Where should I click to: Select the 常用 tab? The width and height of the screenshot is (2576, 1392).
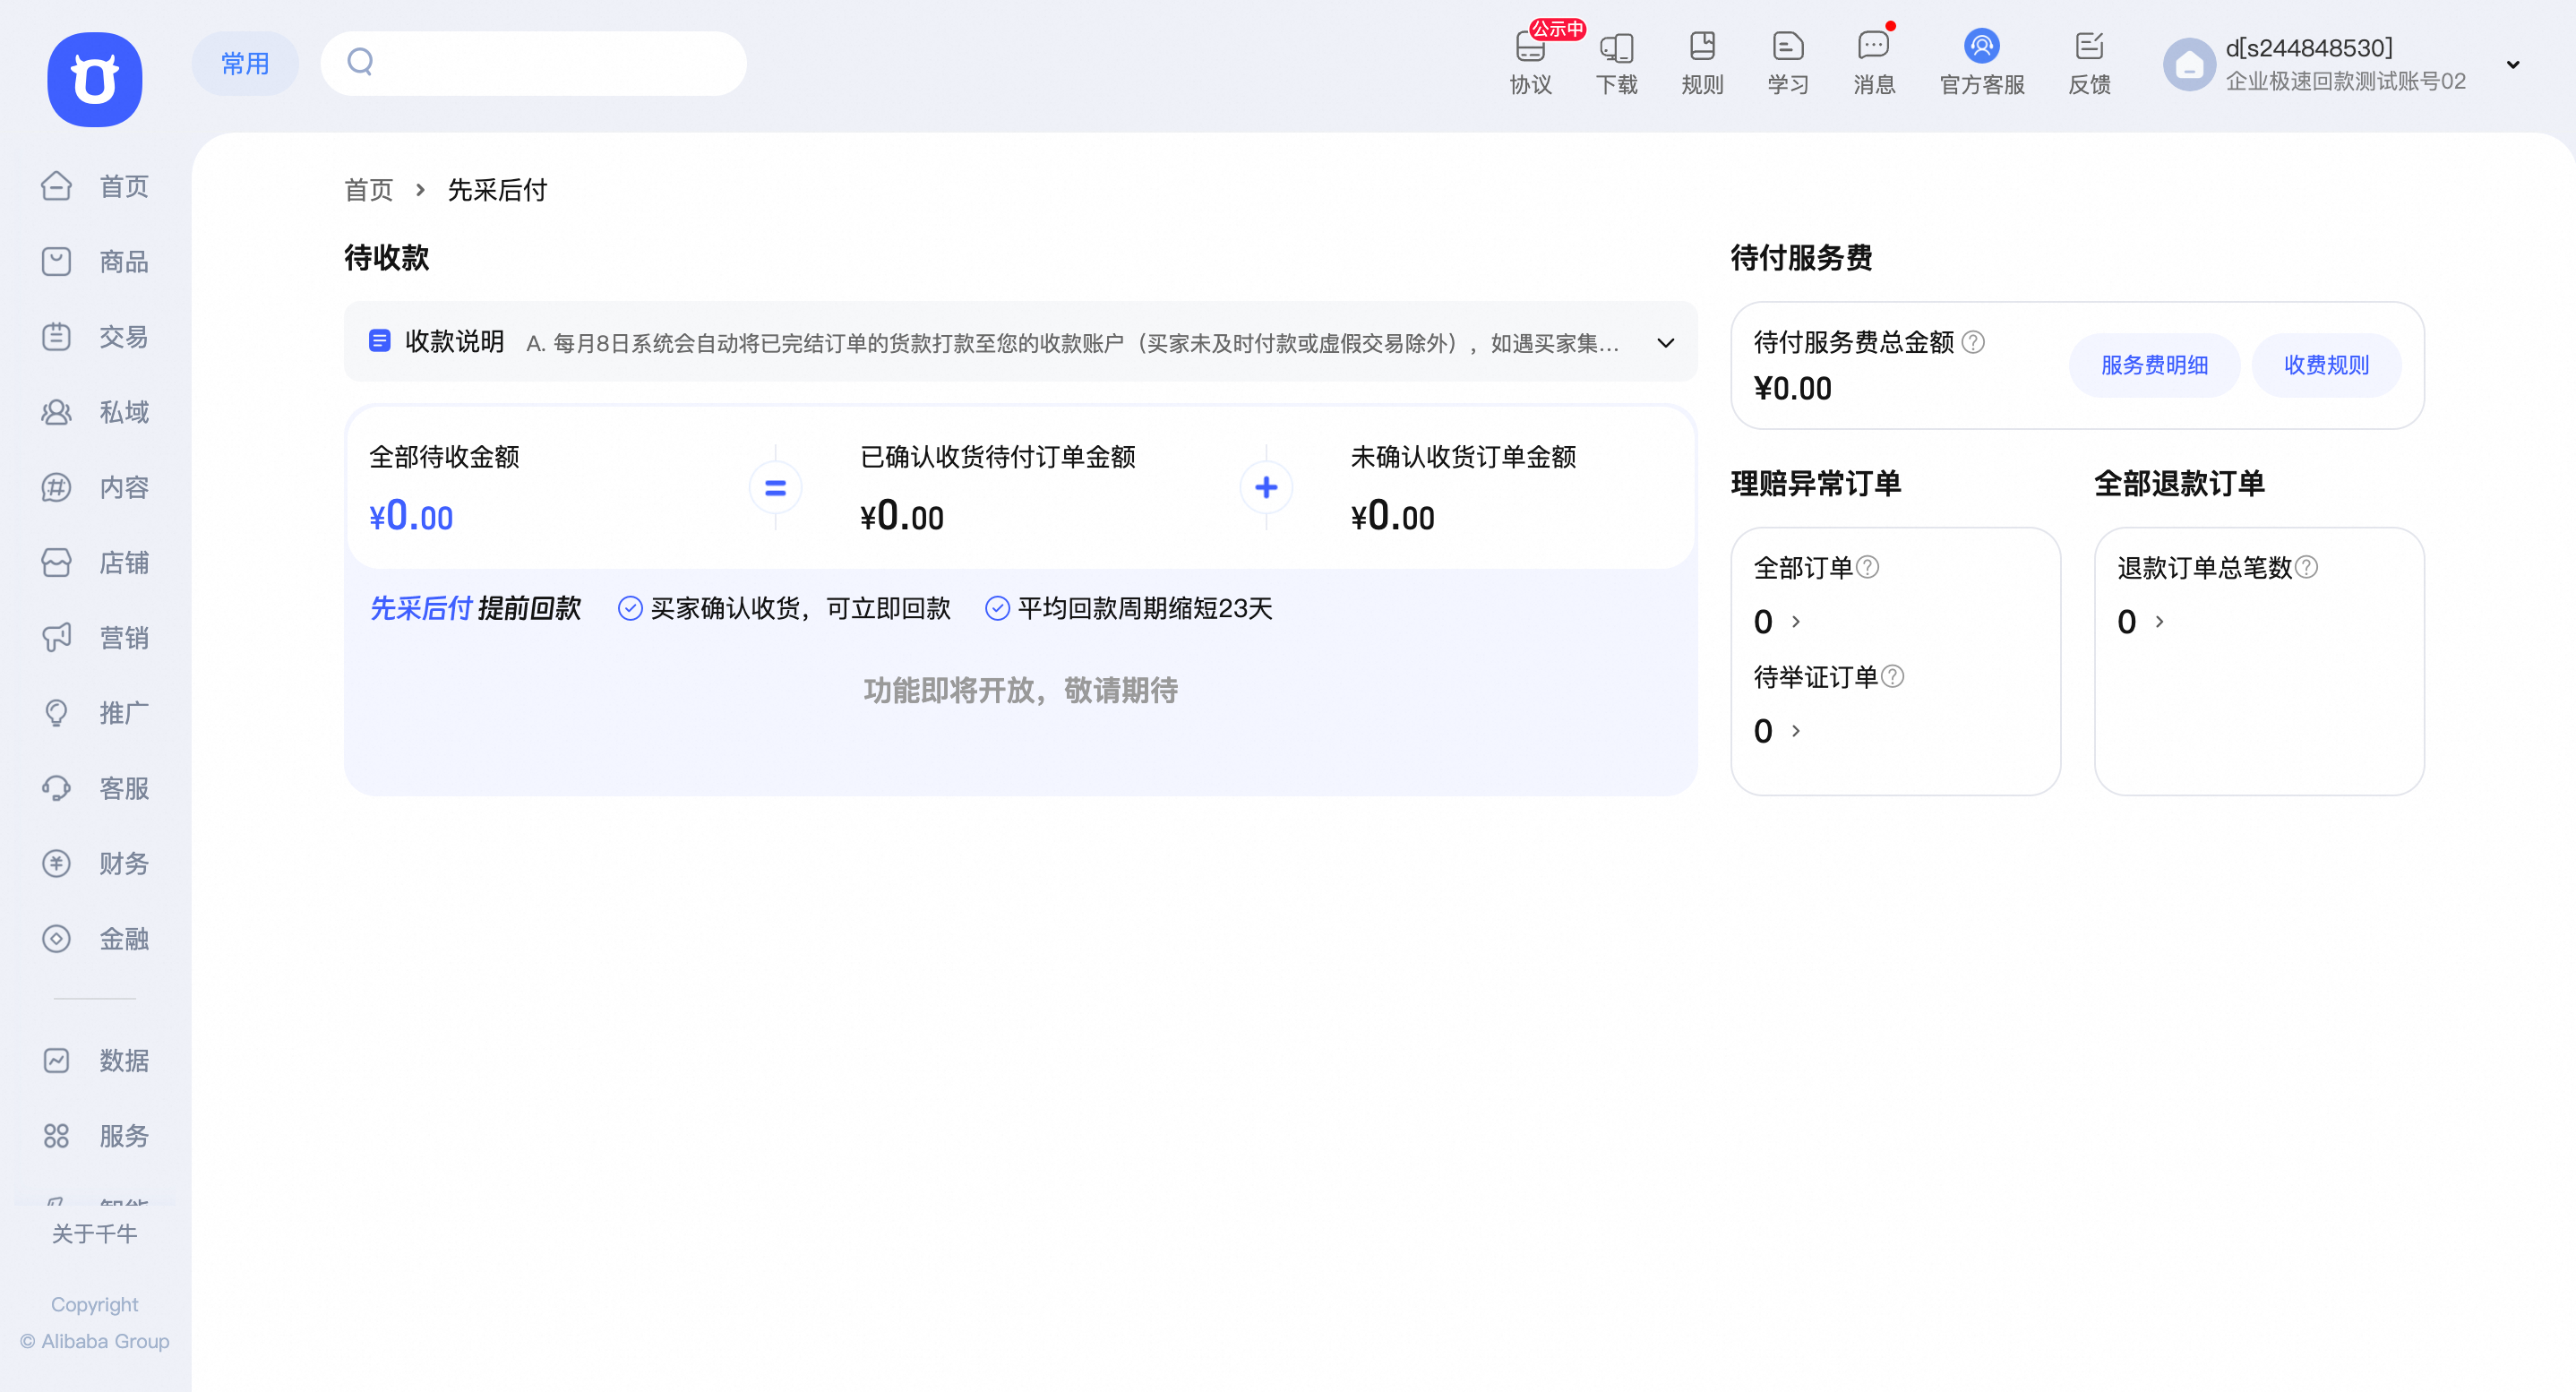pyautogui.click(x=245, y=63)
